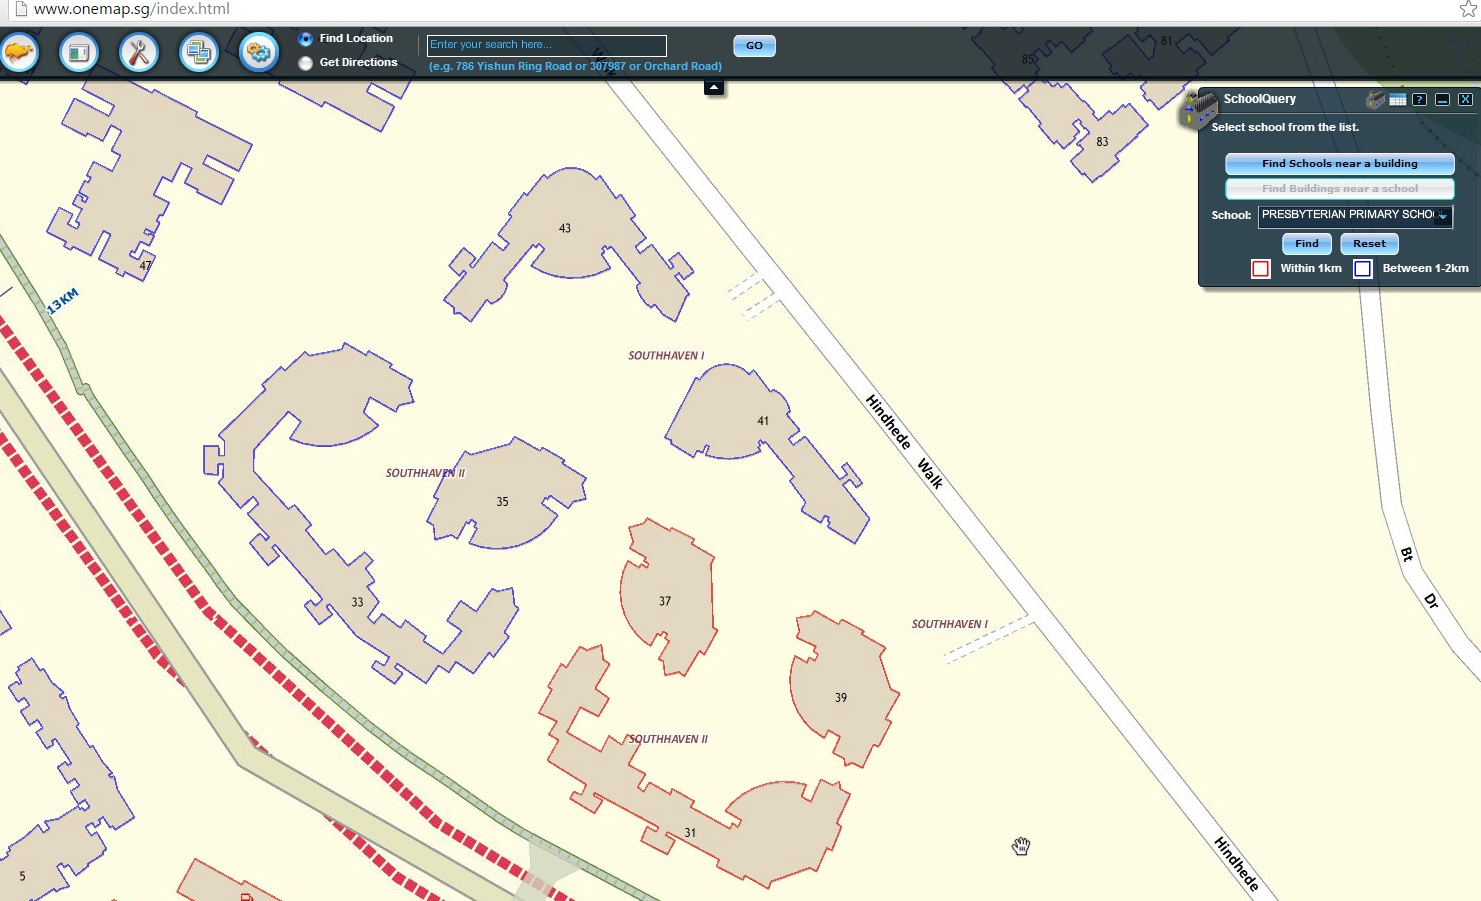Click the red Within 1km legend swatch
The width and height of the screenshot is (1481, 901).
[1261, 268]
